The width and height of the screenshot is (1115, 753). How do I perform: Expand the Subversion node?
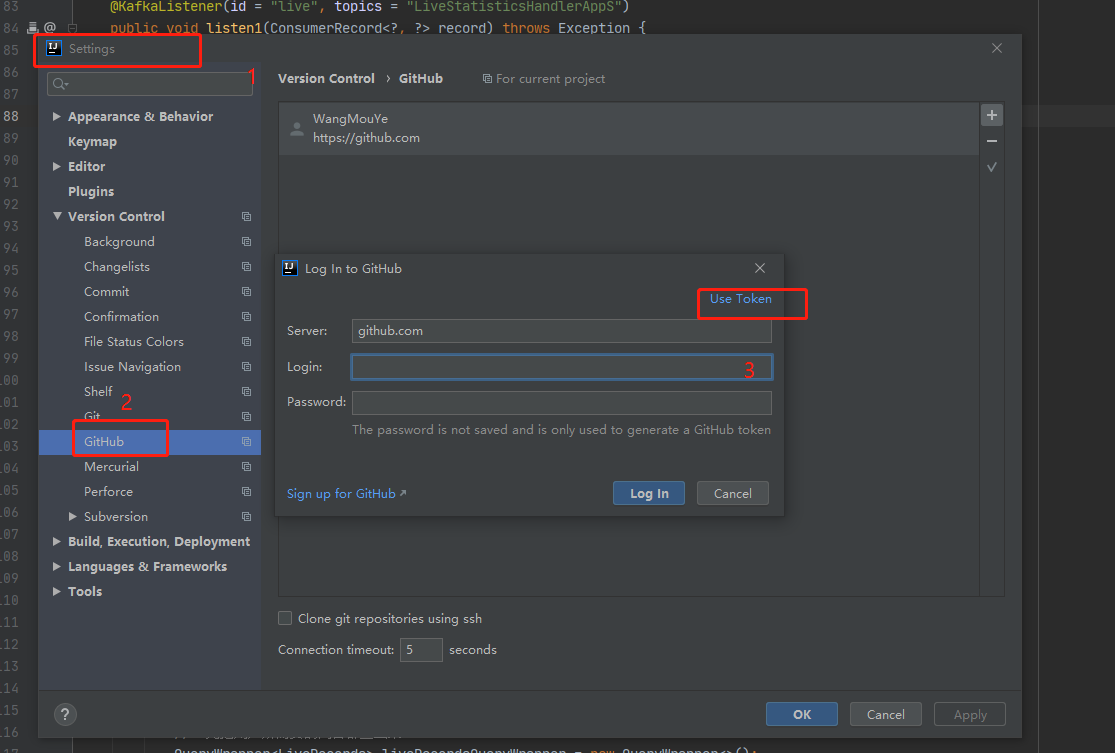tap(72, 516)
